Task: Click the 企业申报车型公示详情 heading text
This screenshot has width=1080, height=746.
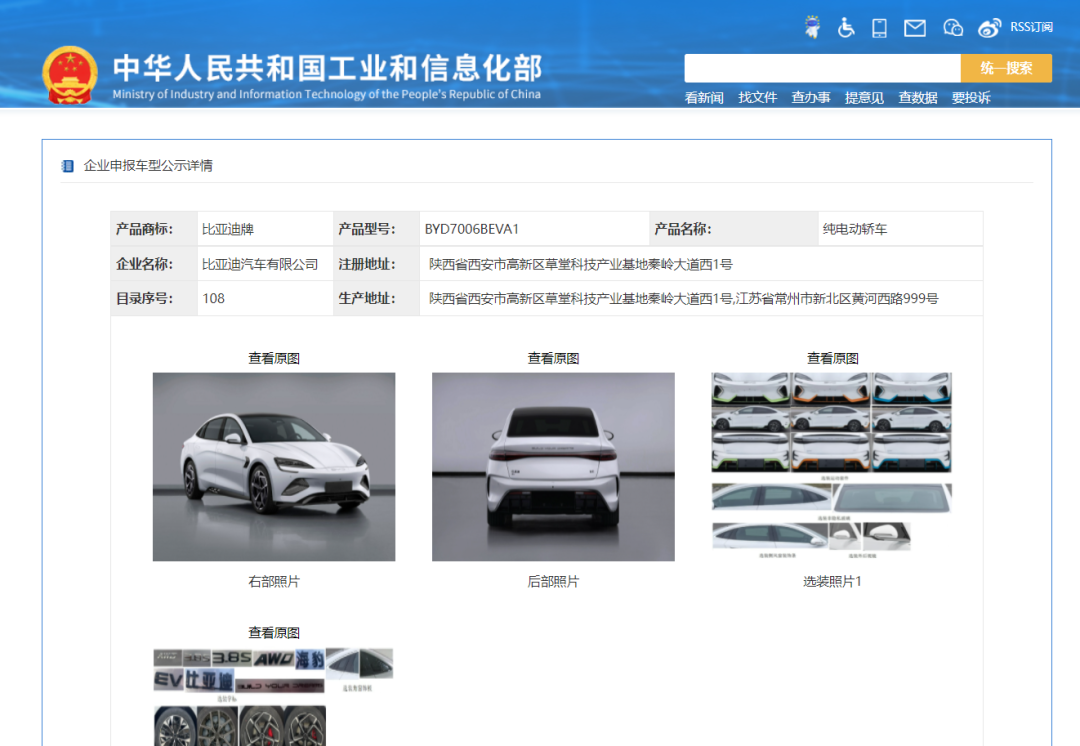Action: 148,166
